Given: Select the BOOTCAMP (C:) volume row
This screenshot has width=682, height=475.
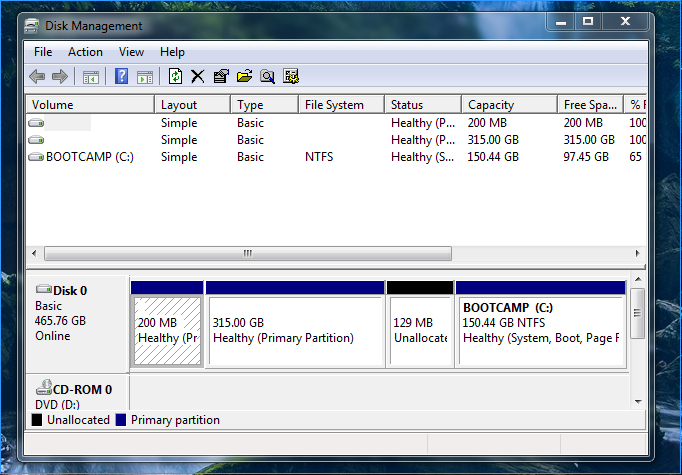Looking at the screenshot, I should pos(336,157).
